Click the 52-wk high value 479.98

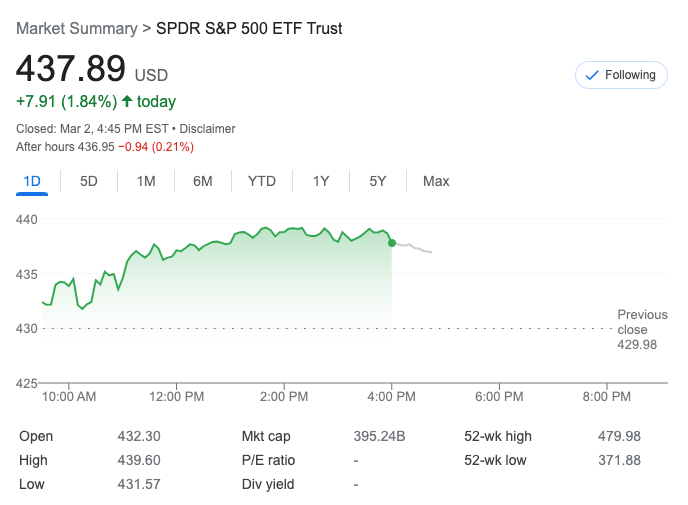[619, 436]
